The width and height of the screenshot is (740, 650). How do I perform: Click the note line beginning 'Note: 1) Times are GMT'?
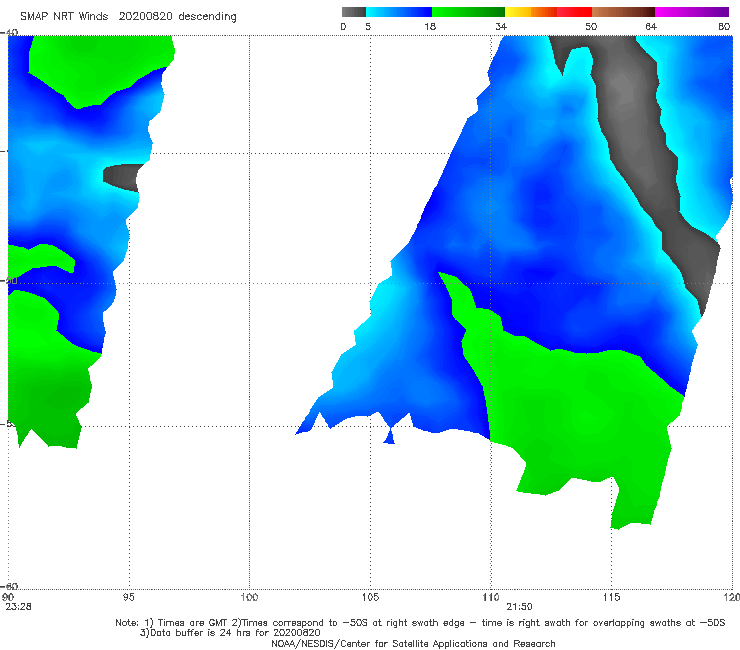420,623
